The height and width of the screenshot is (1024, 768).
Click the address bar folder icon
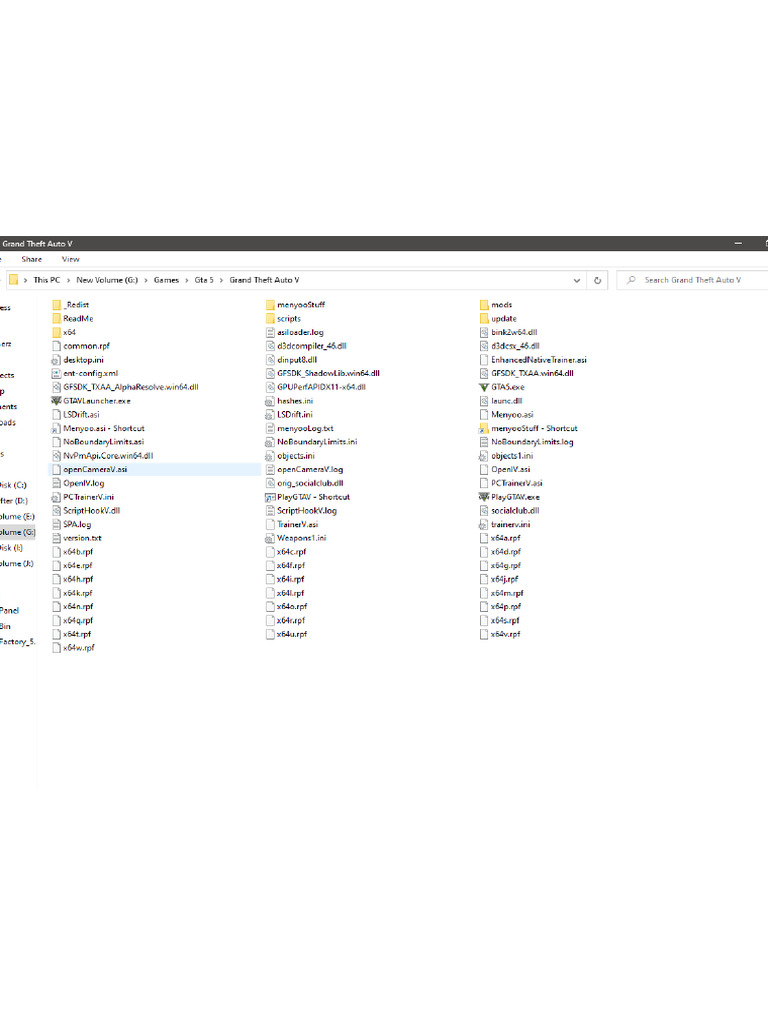click(x=13, y=280)
